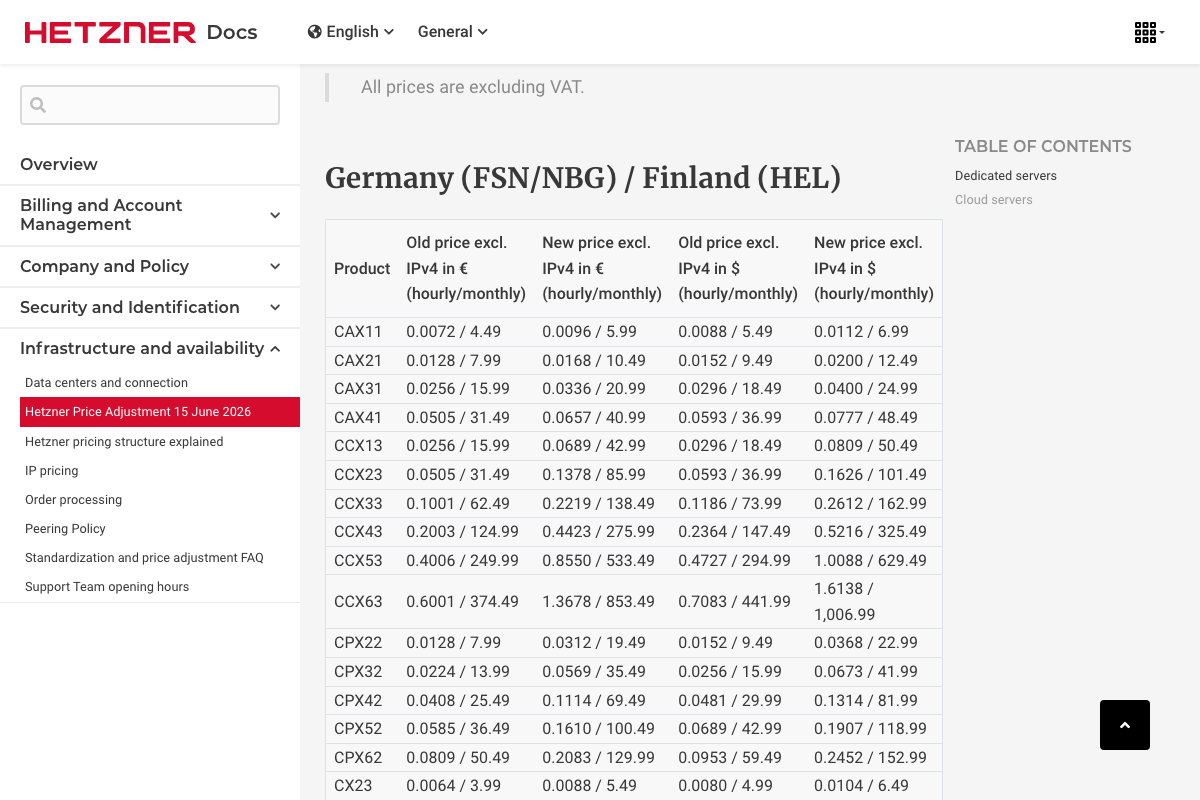The height and width of the screenshot is (800, 1200).
Task: Click the CPX62 product cell
Action: pyautogui.click(x=362, y=757)
